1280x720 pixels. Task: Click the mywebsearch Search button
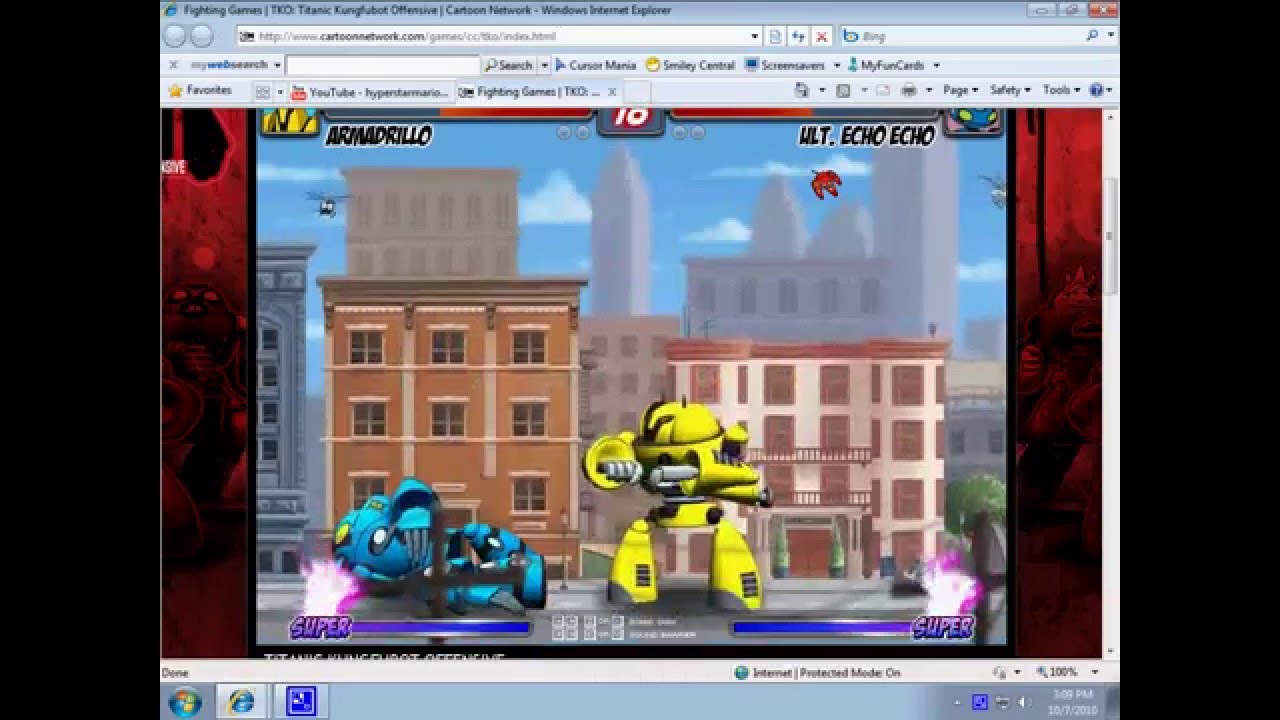[510, 65]
